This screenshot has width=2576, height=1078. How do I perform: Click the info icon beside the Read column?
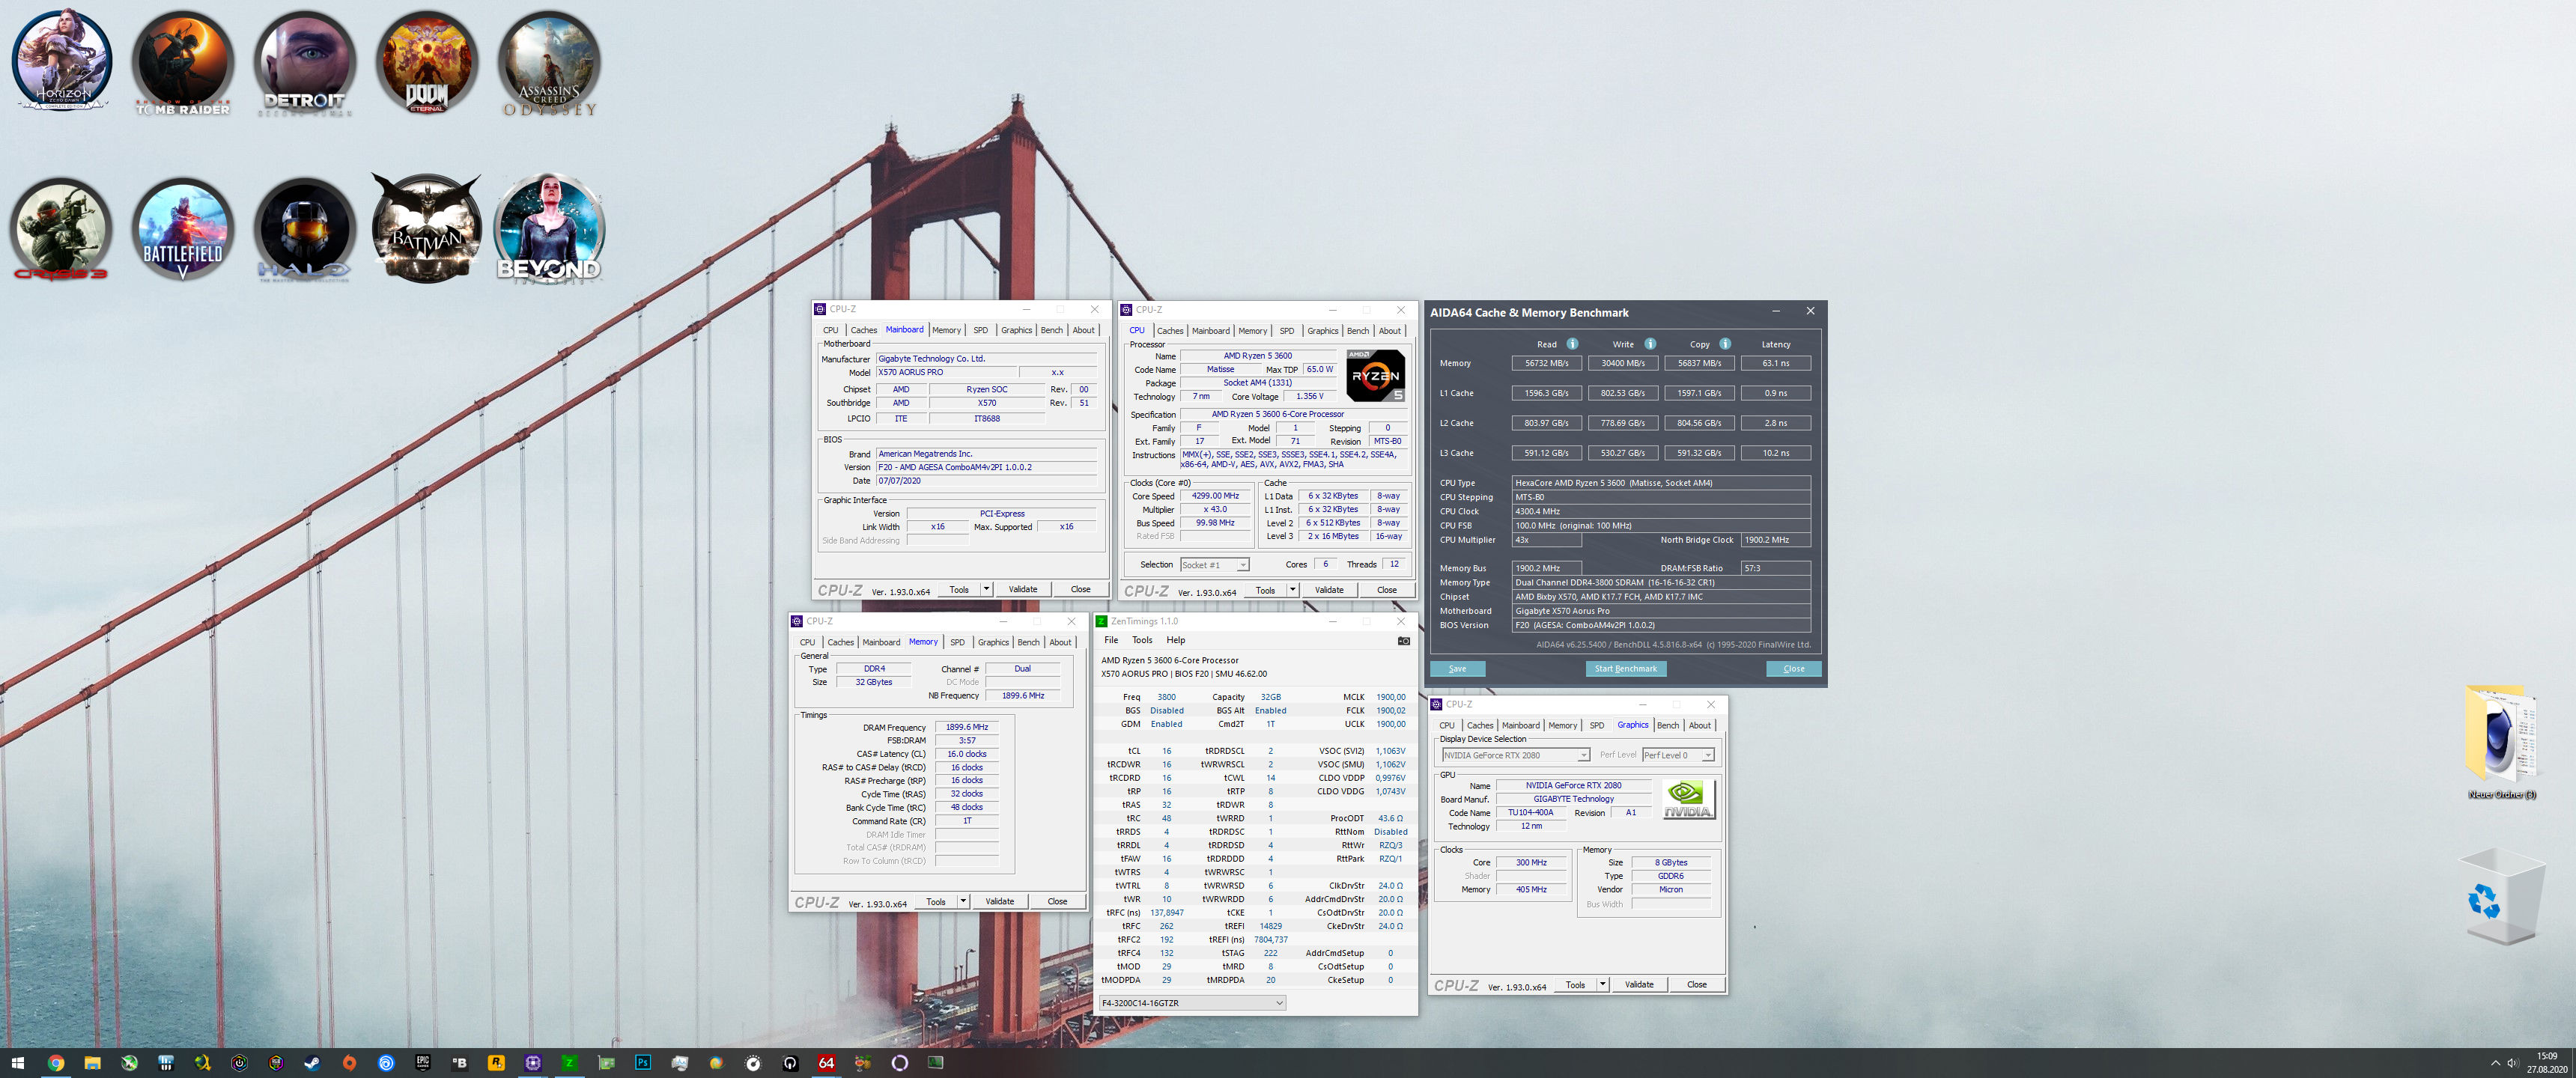point(1572,343)
